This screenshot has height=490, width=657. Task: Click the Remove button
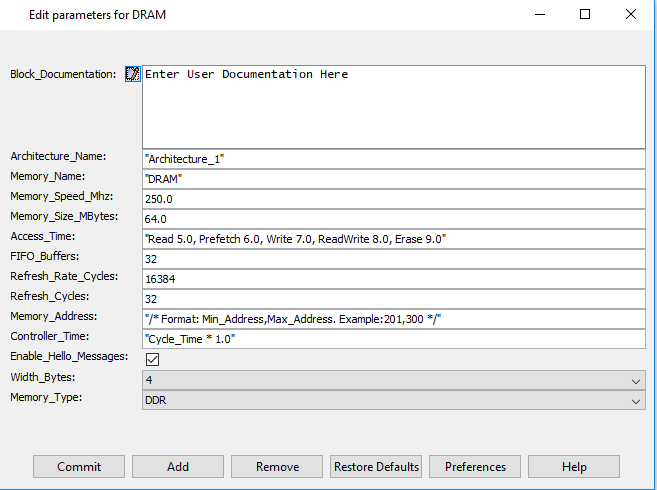click(277, 467)
